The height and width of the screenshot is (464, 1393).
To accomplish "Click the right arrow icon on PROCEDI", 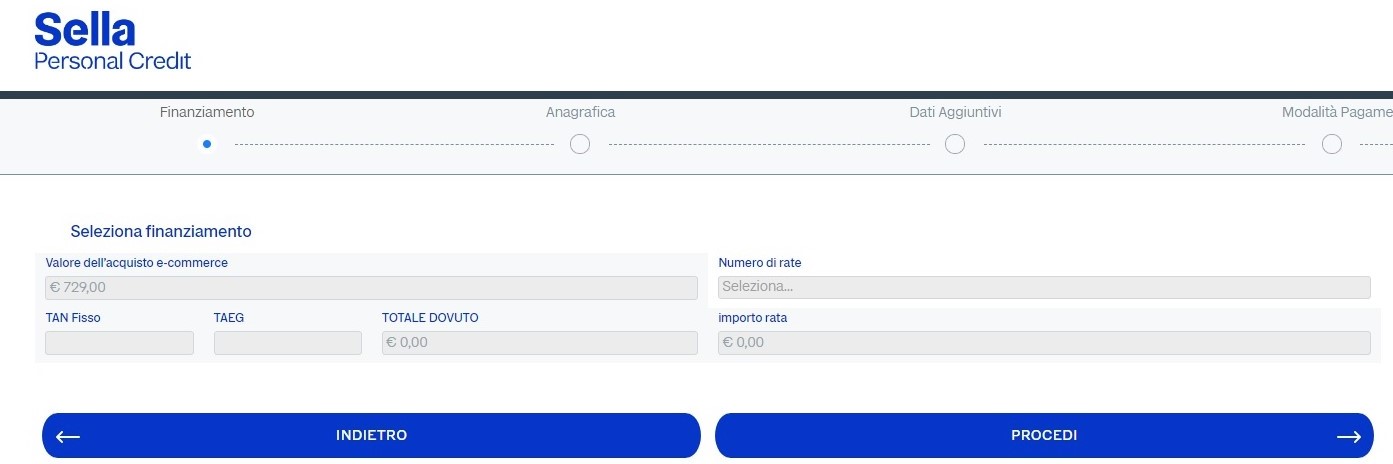I will [1348, 436].
